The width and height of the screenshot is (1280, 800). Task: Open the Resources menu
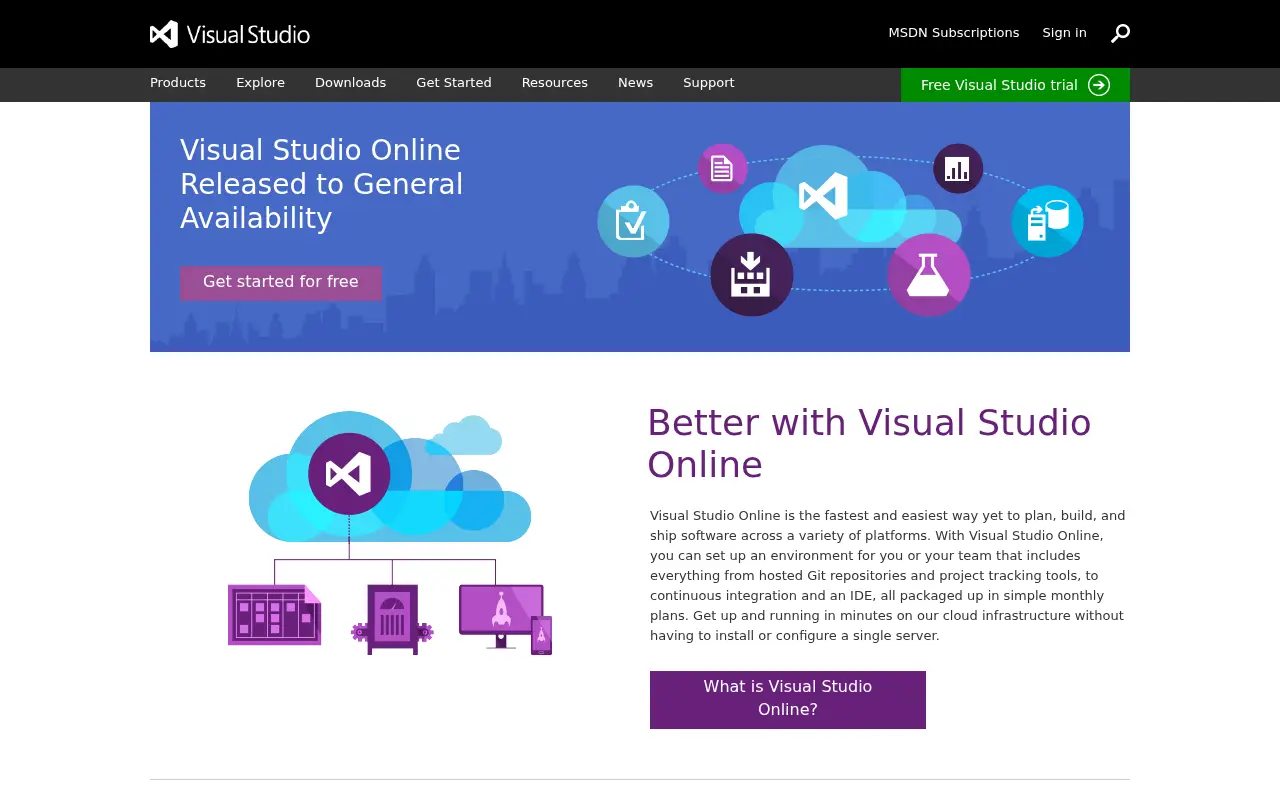pos(555,83)
